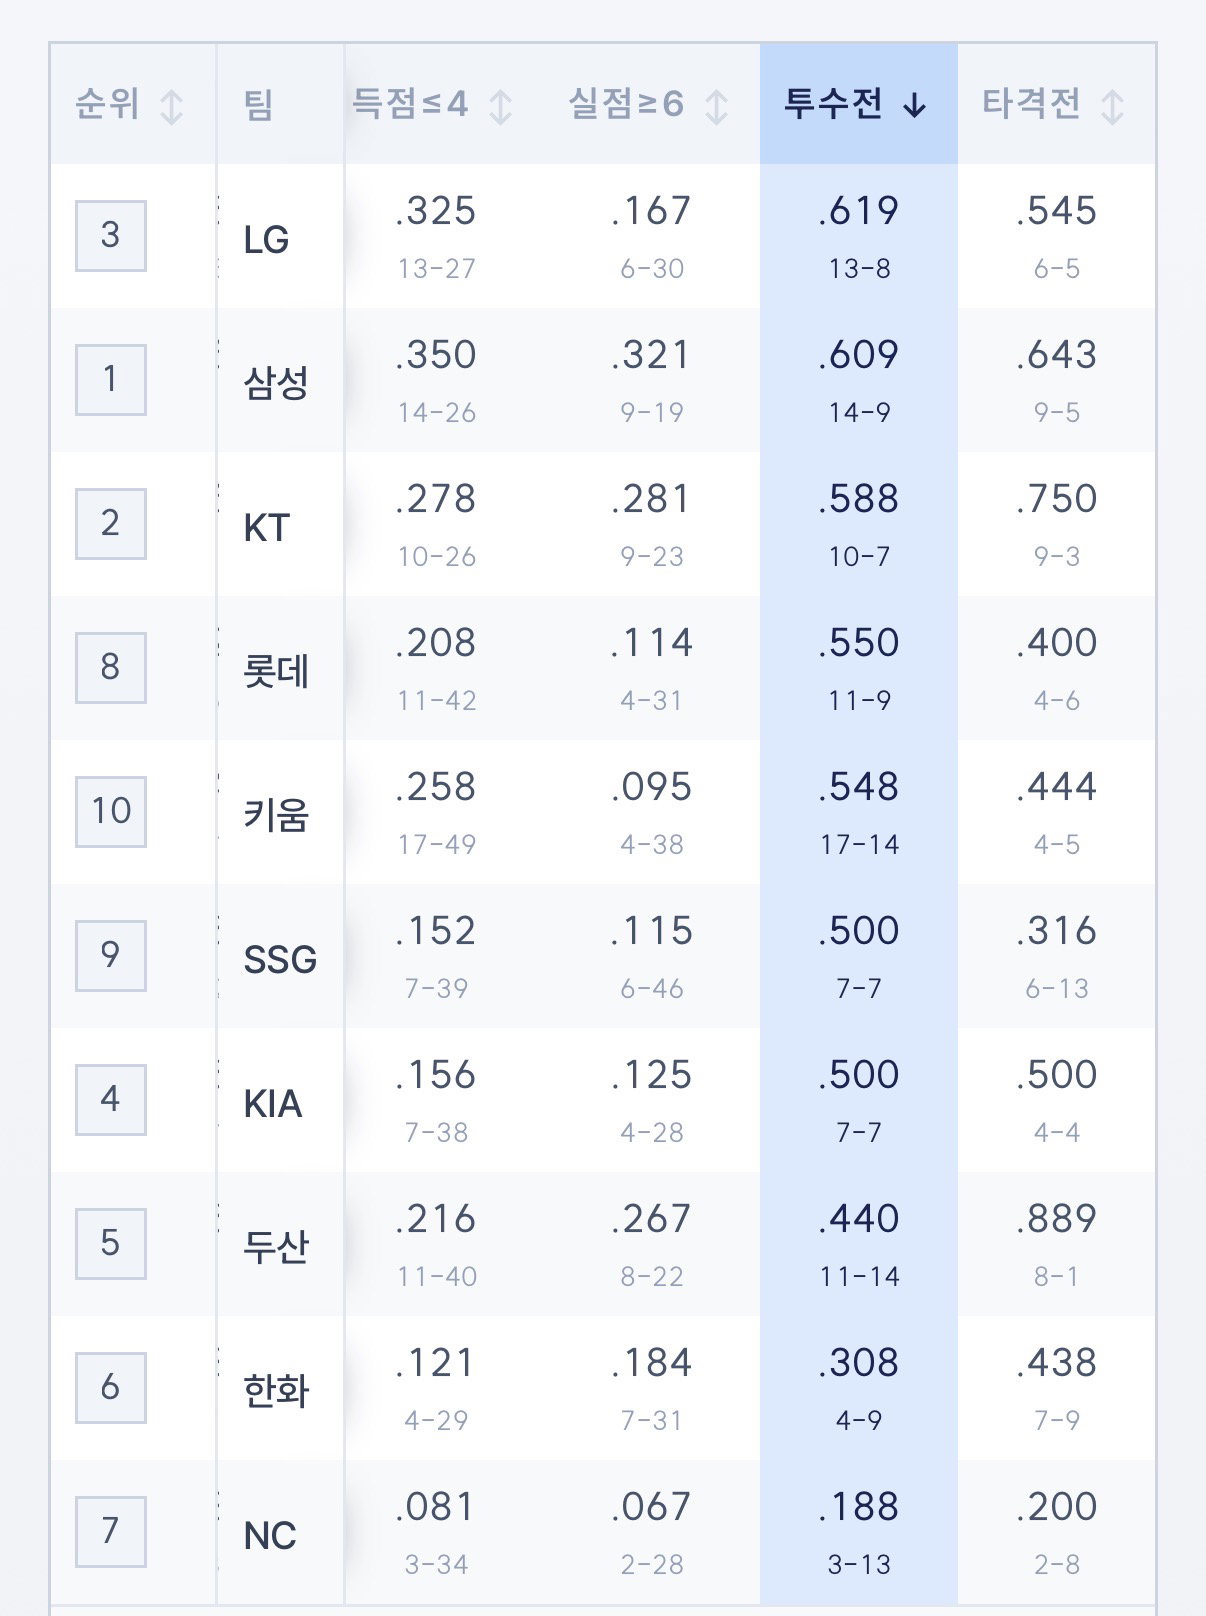1206x1616 pixels.
Task: Click rank badge 9 for SSG
Action: point(111,955)
